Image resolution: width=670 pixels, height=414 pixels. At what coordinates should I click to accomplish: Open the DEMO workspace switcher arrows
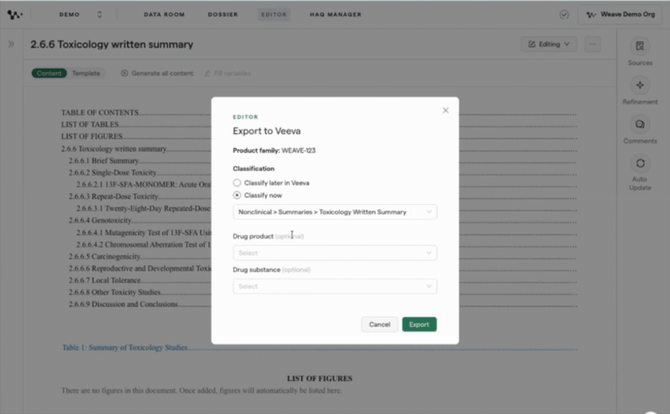point(99,15)
